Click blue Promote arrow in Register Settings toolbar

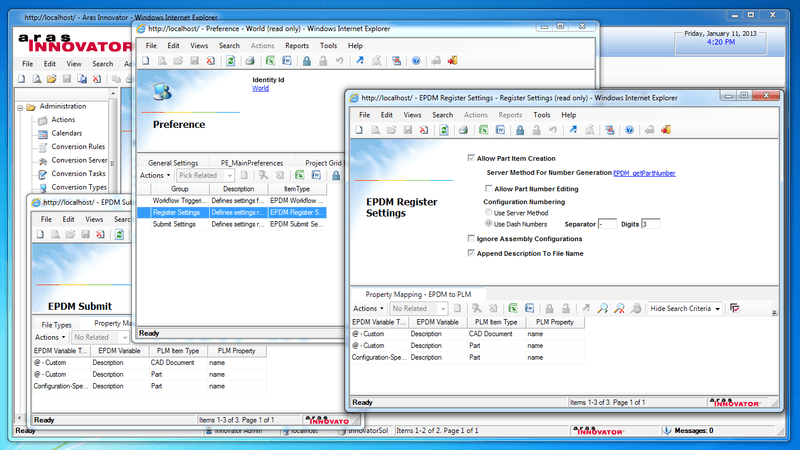coord(573,130)
